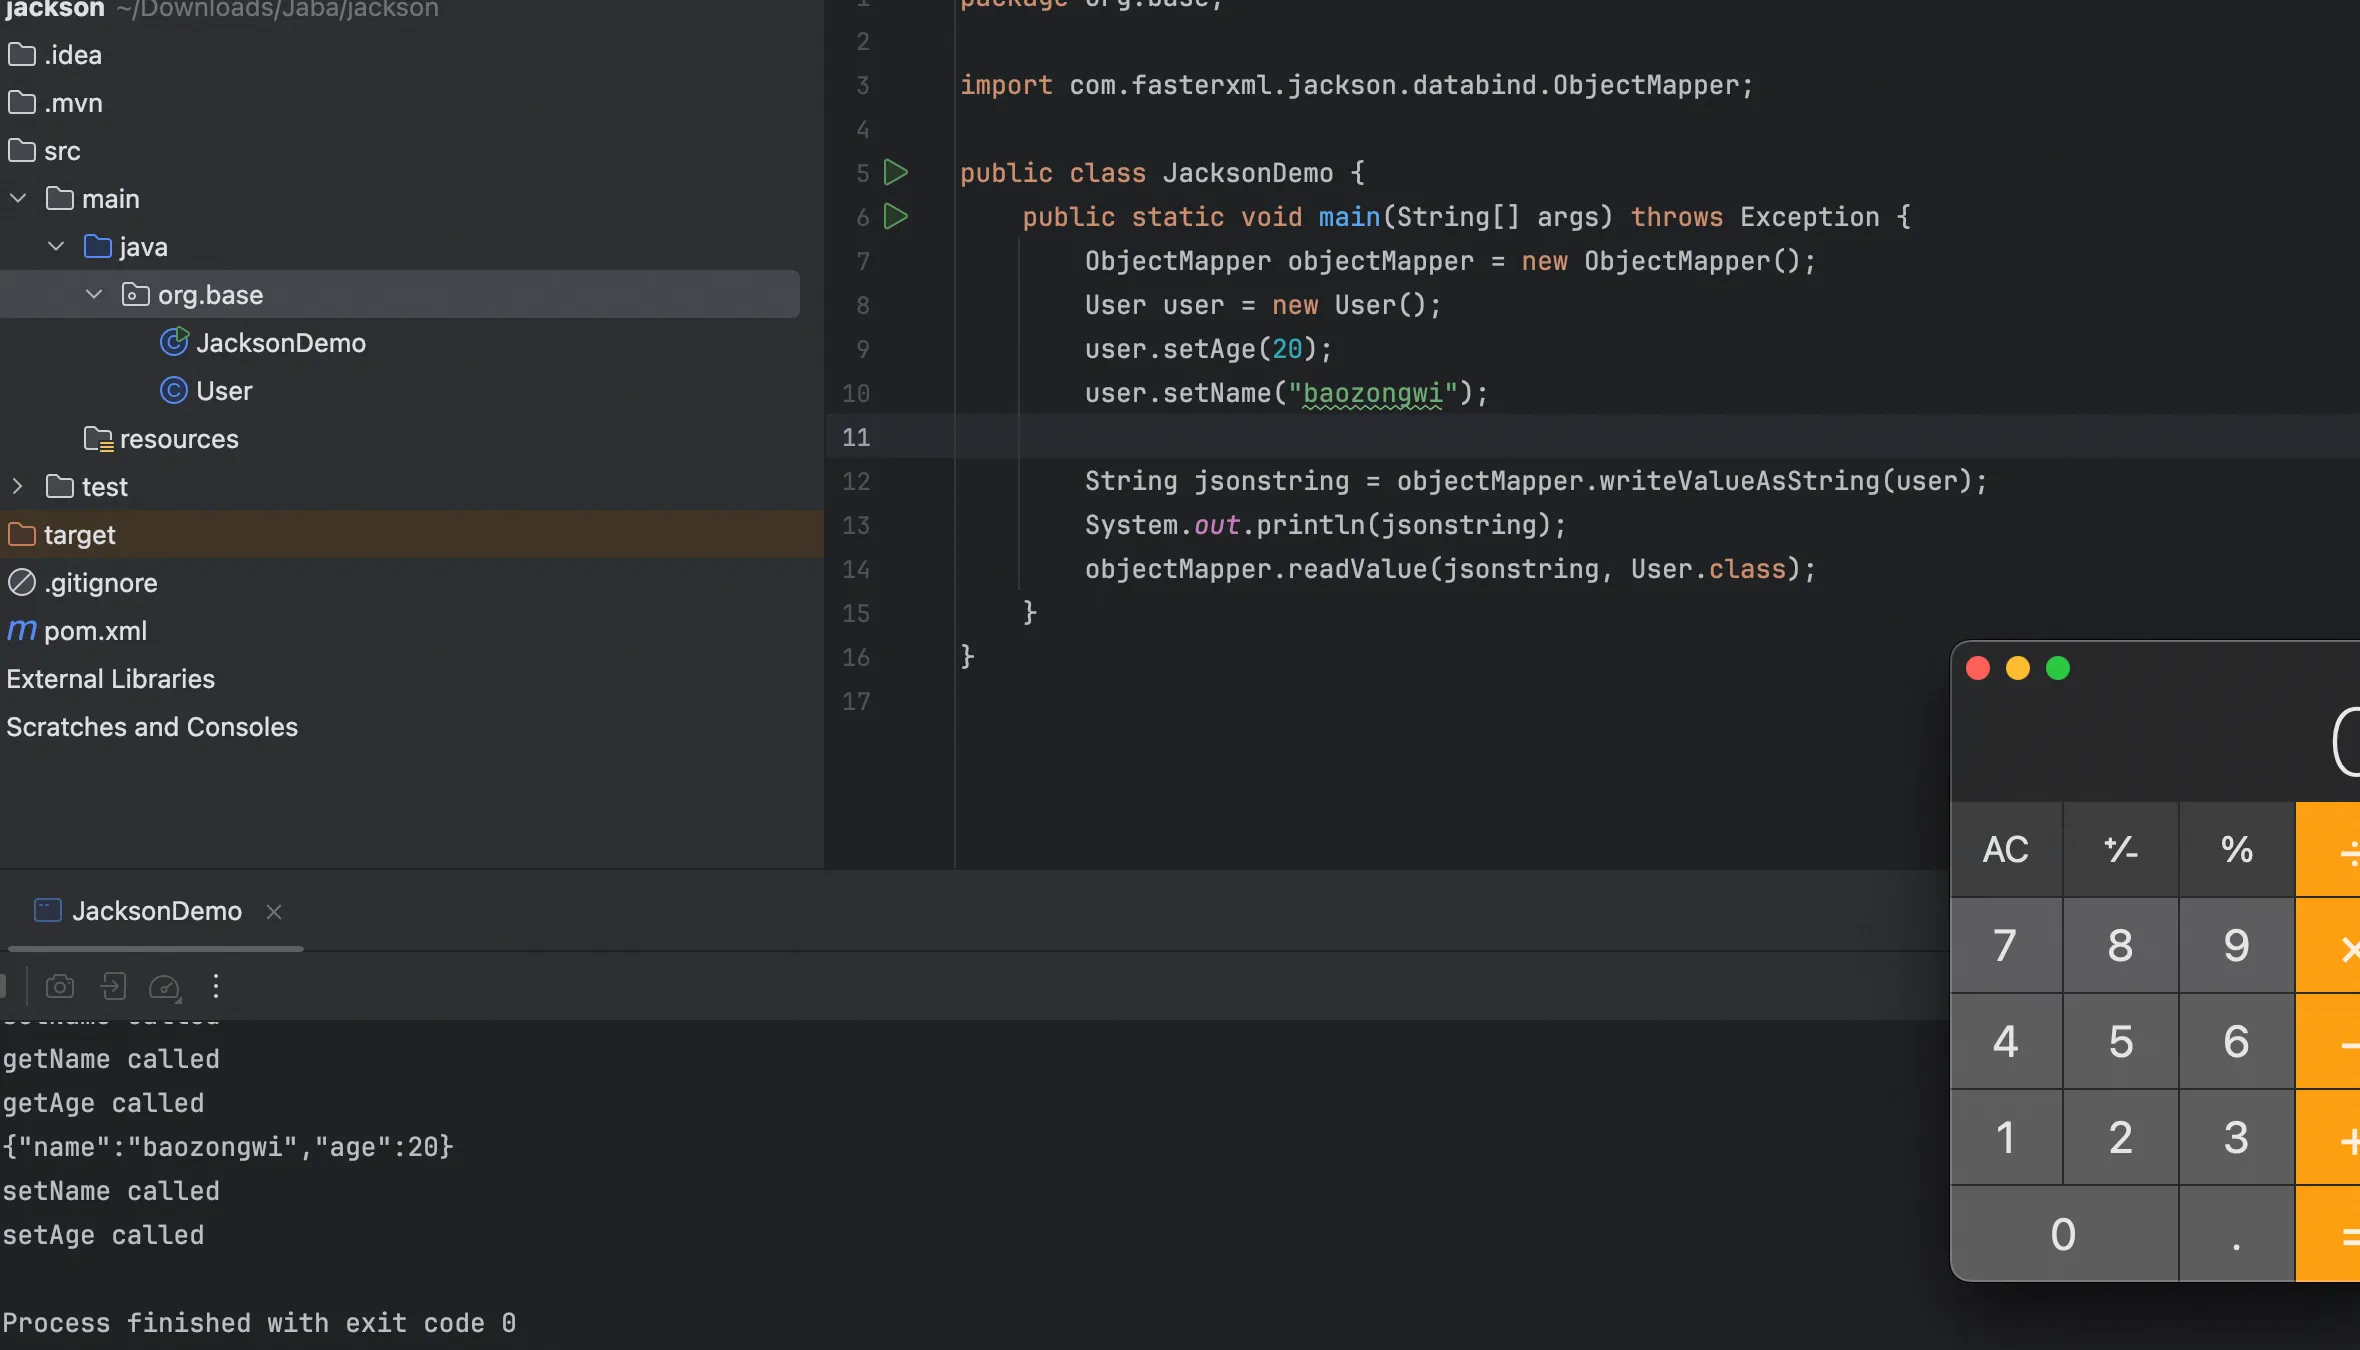This screenshot has height=1350, width=2360.
Task: Click the run gutter icon beside JacksonDemo class
Action: click(x=896, y=173)
